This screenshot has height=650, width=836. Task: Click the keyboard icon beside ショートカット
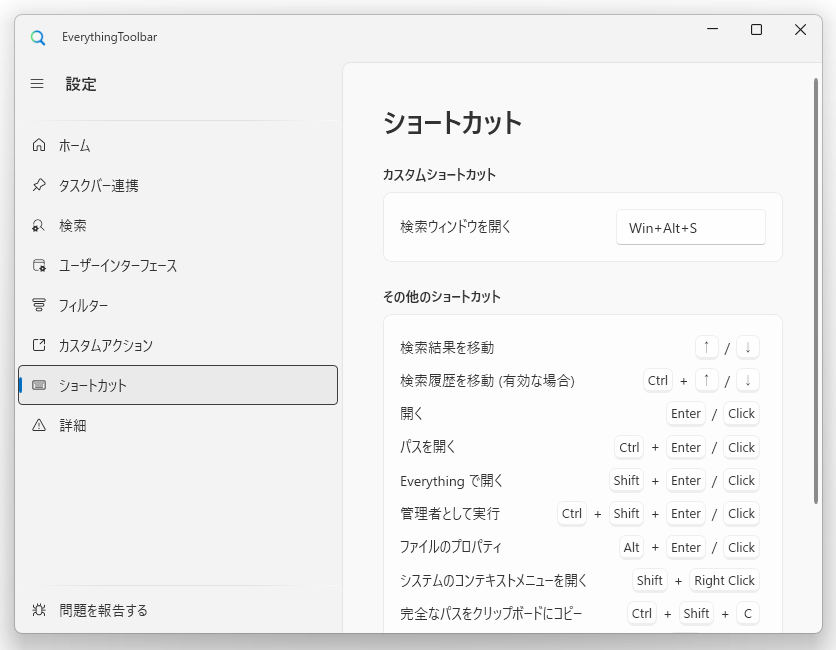(39, 385)
